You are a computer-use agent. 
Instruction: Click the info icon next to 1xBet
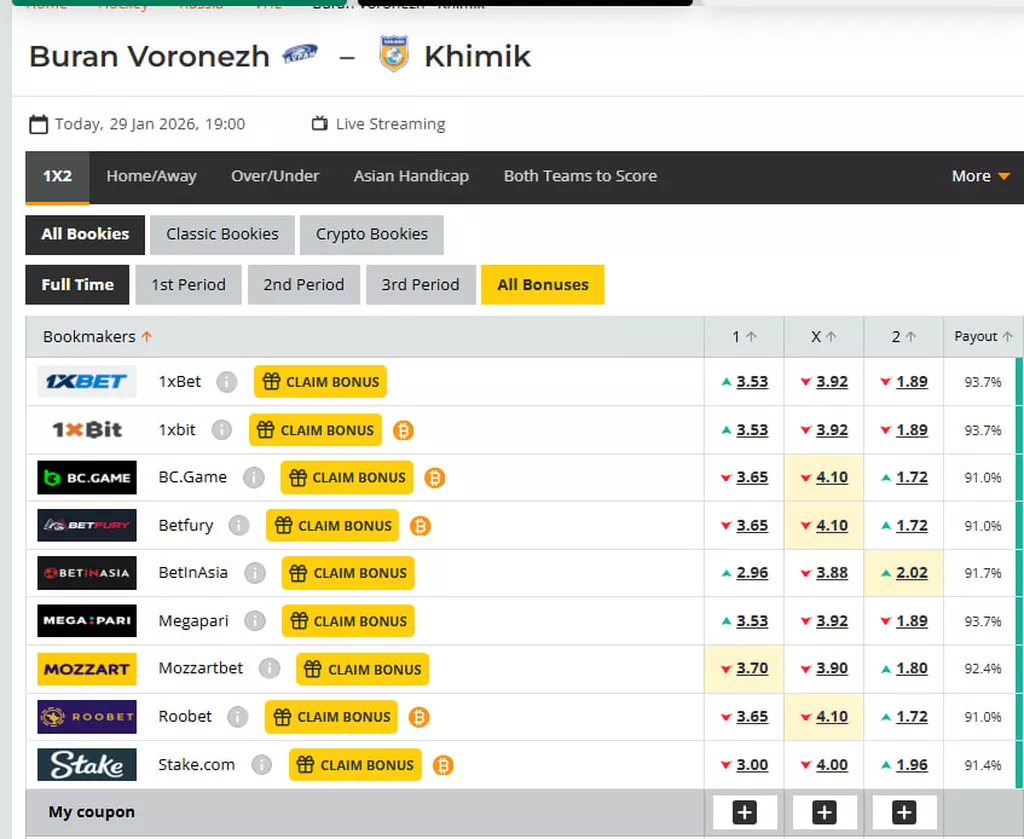click(x=227, y=382)
